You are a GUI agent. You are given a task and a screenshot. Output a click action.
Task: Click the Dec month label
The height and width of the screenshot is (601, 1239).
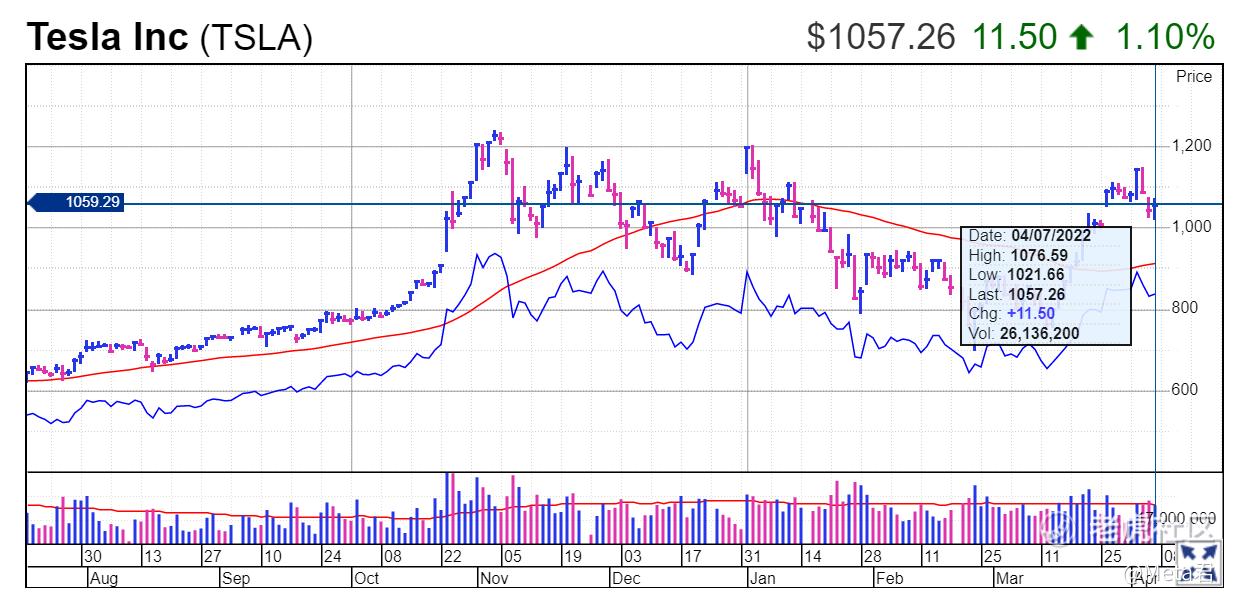(626, 578)
